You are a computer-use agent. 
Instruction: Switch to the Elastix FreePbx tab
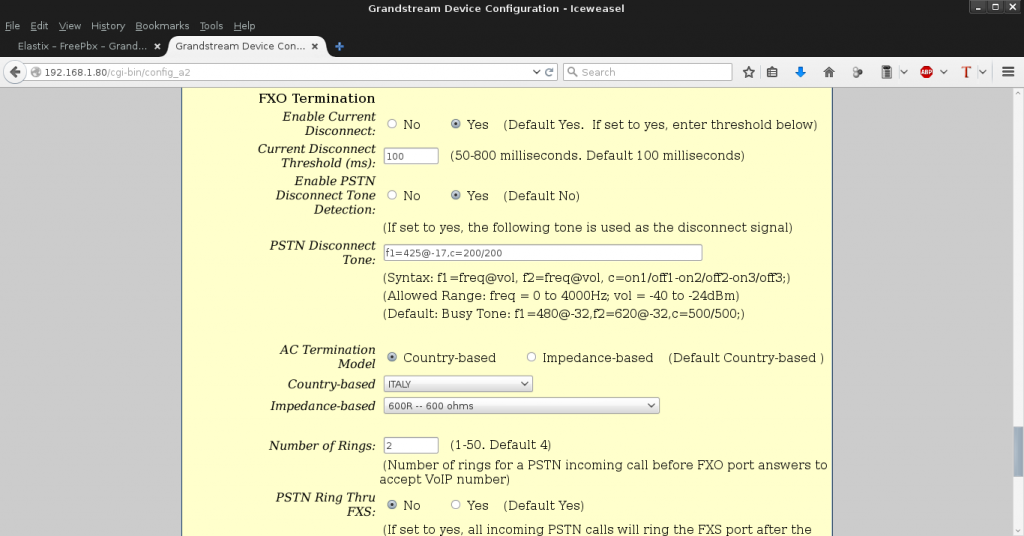(x=83, y=46)
